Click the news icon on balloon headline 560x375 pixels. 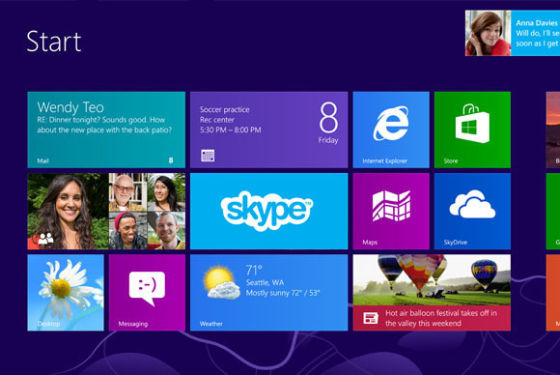point(371,318)
